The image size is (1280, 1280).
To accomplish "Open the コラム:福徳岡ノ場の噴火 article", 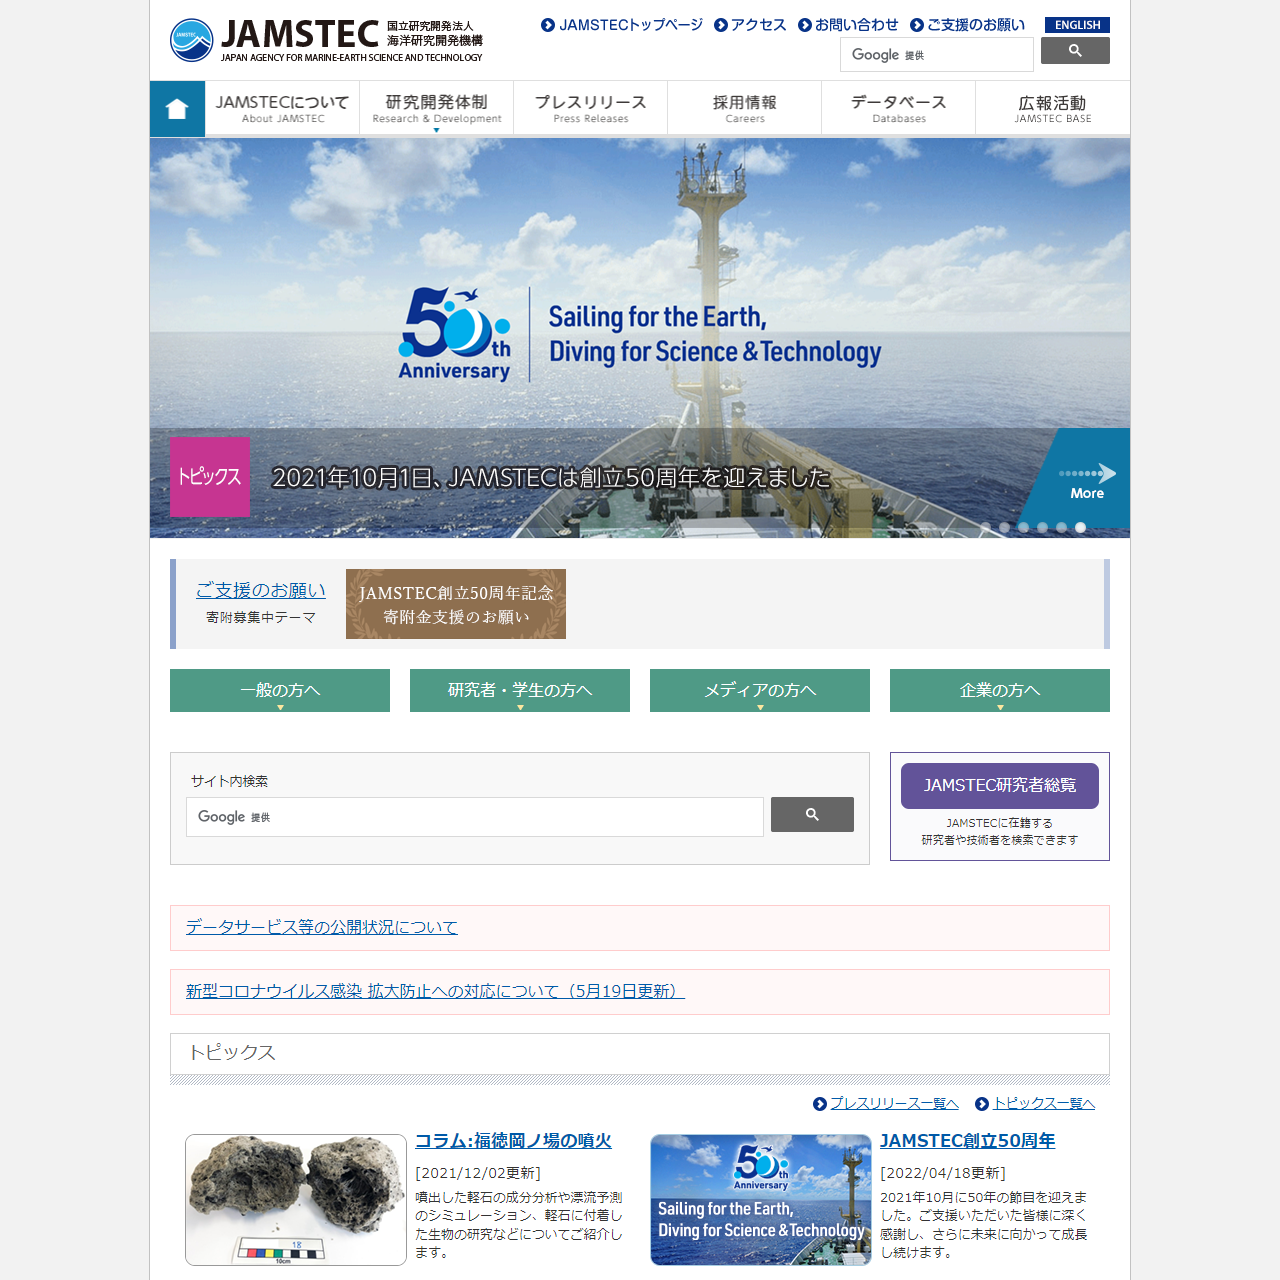I will coord(513,1141).
